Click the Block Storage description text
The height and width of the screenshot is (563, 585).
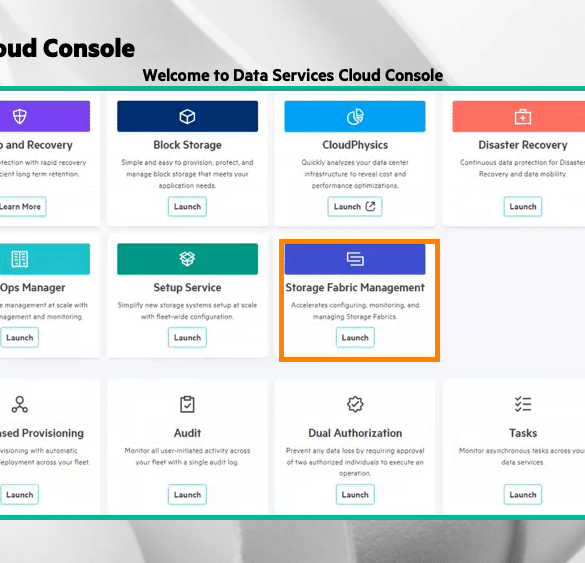coord(187,174)
